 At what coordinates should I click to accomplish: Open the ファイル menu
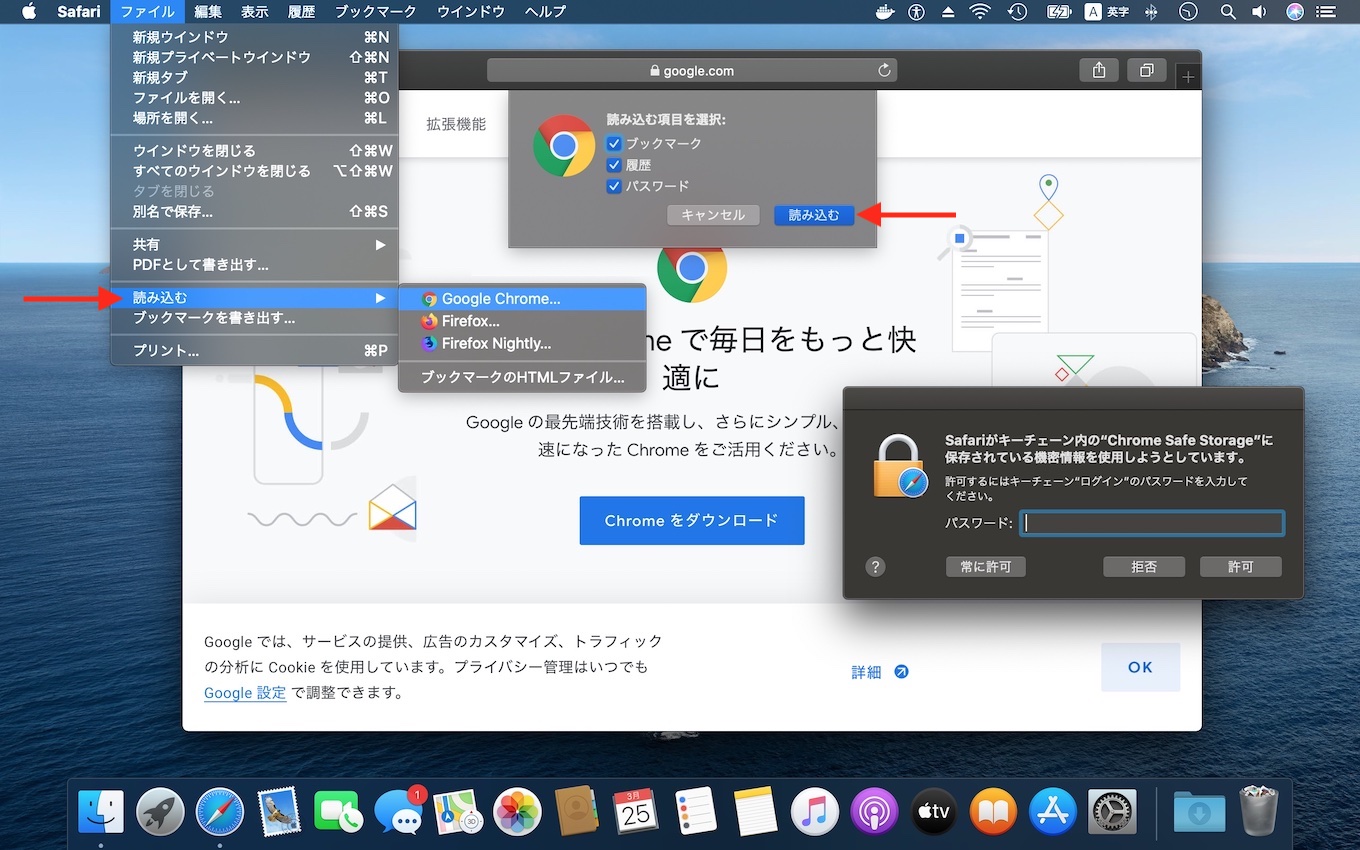(147, 12)
